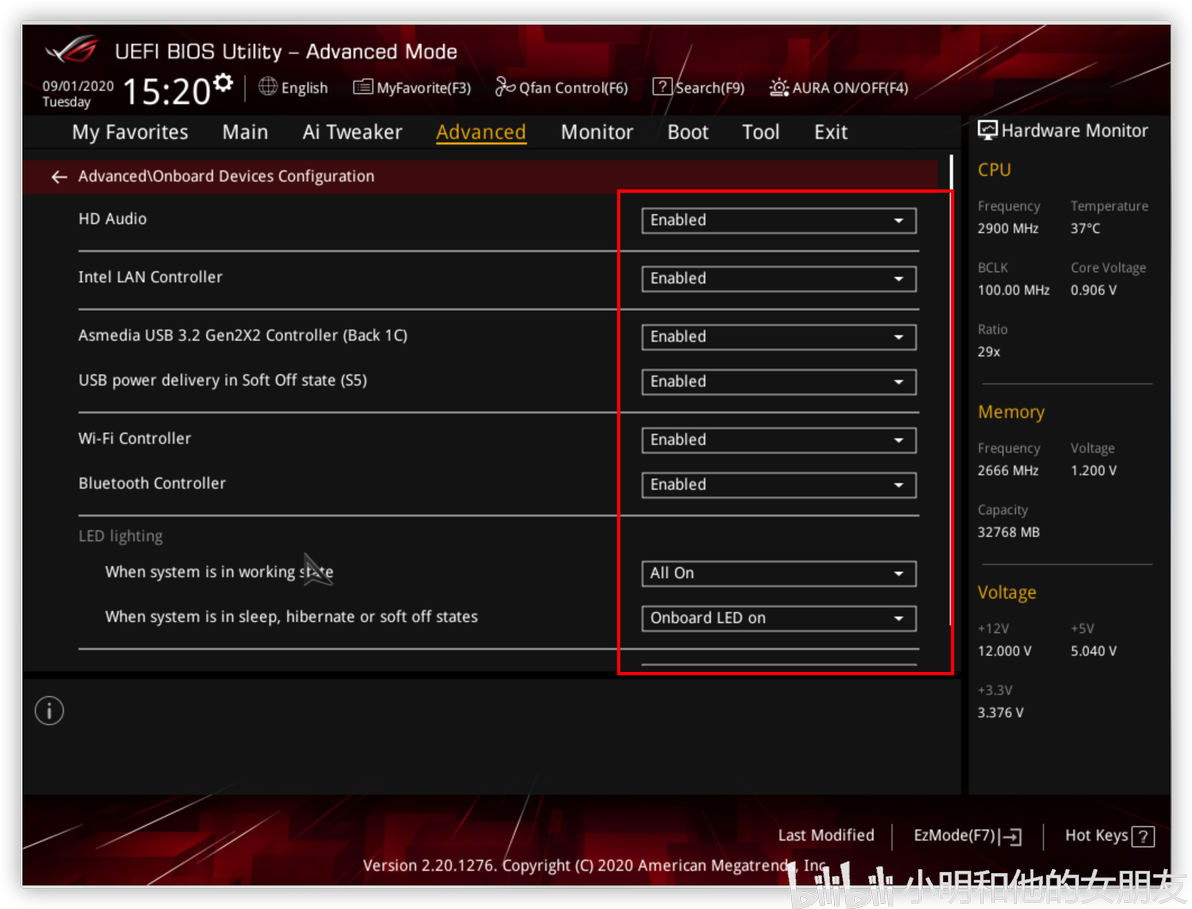Open the Bluetooth Controller dropdown
The height and width of the screenshot is (909, 1192).
778,485
